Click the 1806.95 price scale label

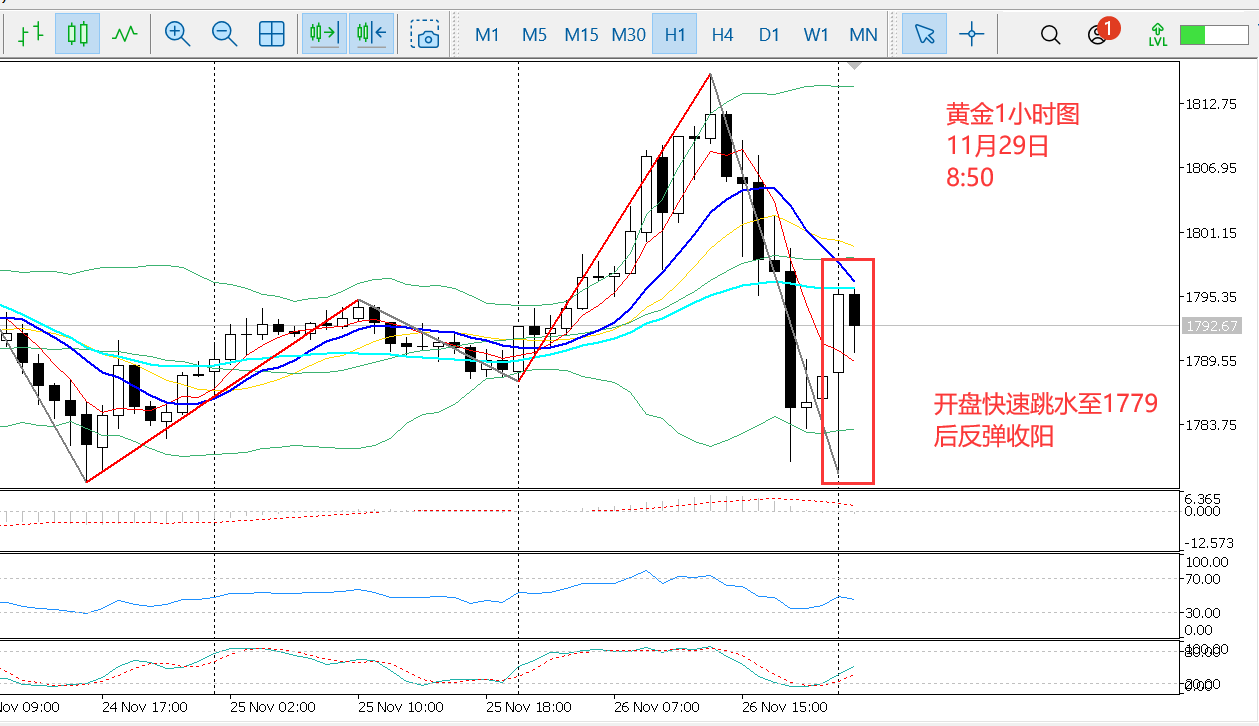[1213, 168]
